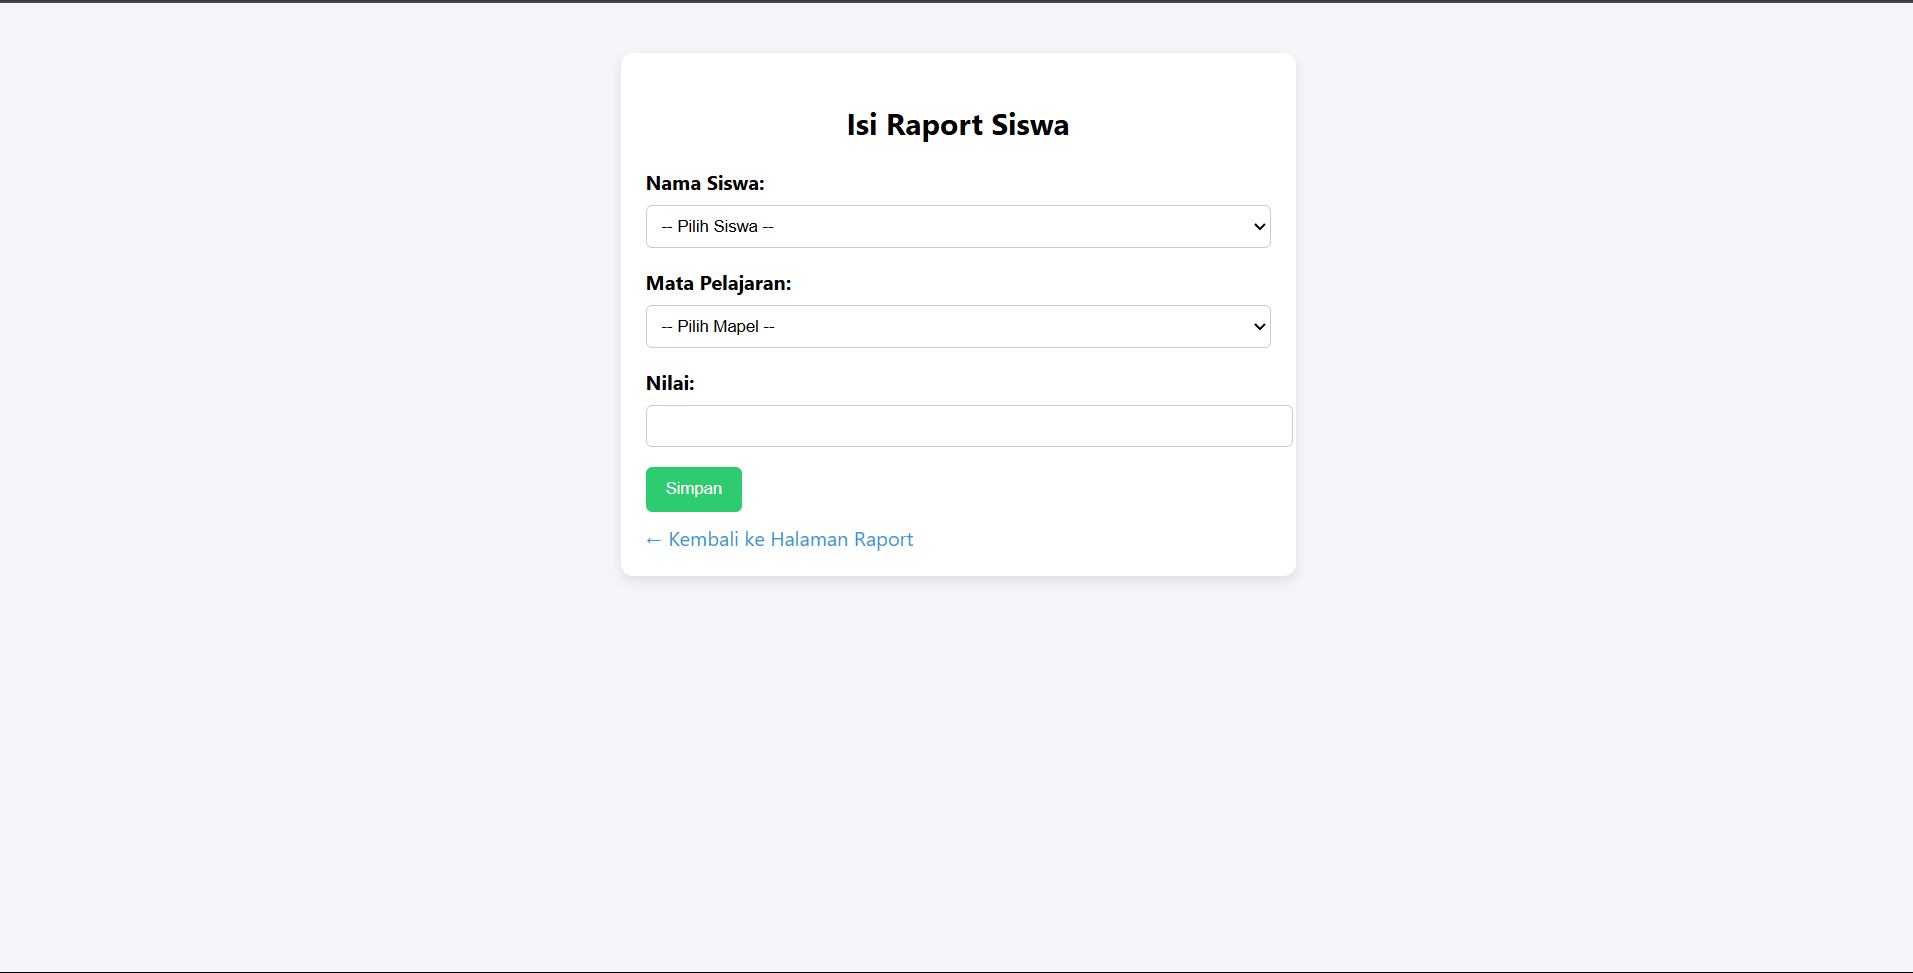The width and height of the screenshot is (1913, 973).
Task: Click the word 'Simpan' on the button
Action: (x=694, y=489)
